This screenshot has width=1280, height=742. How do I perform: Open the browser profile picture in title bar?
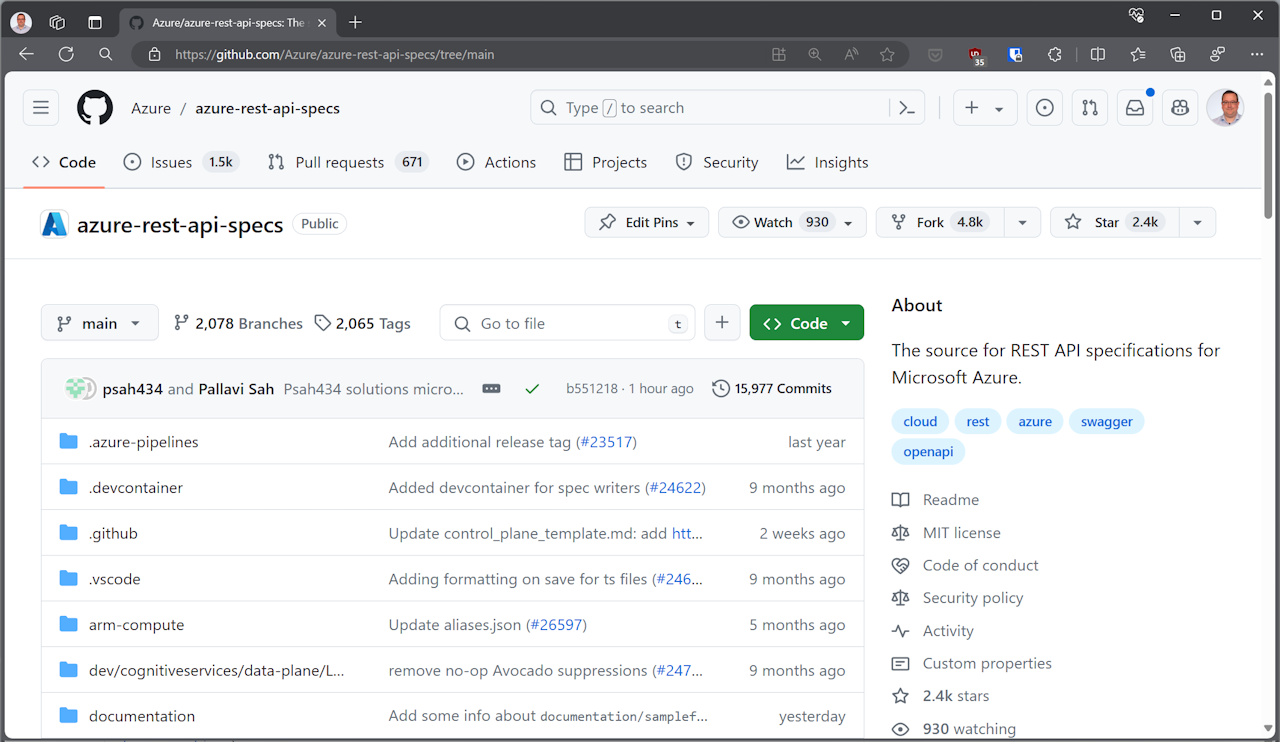click(x=21, y=22)
